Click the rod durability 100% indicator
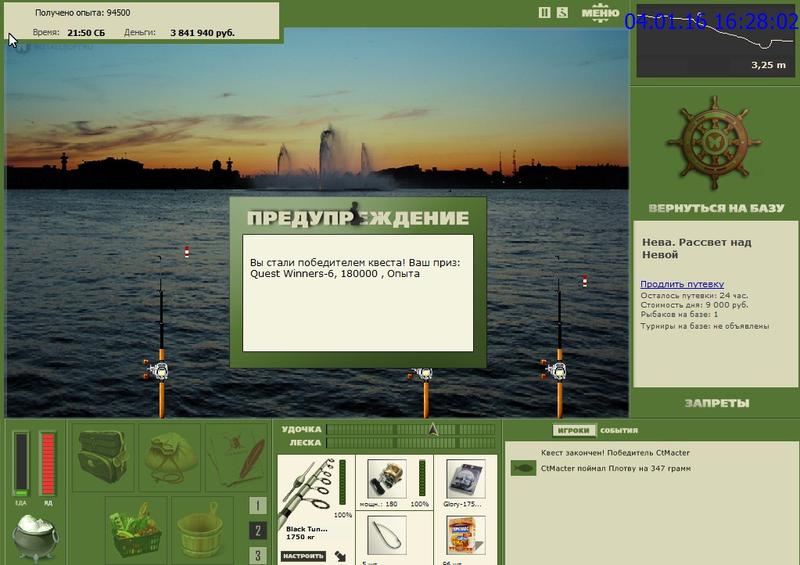Image resolution: width=800 pixels, height=565 pixels. [343, 515]
